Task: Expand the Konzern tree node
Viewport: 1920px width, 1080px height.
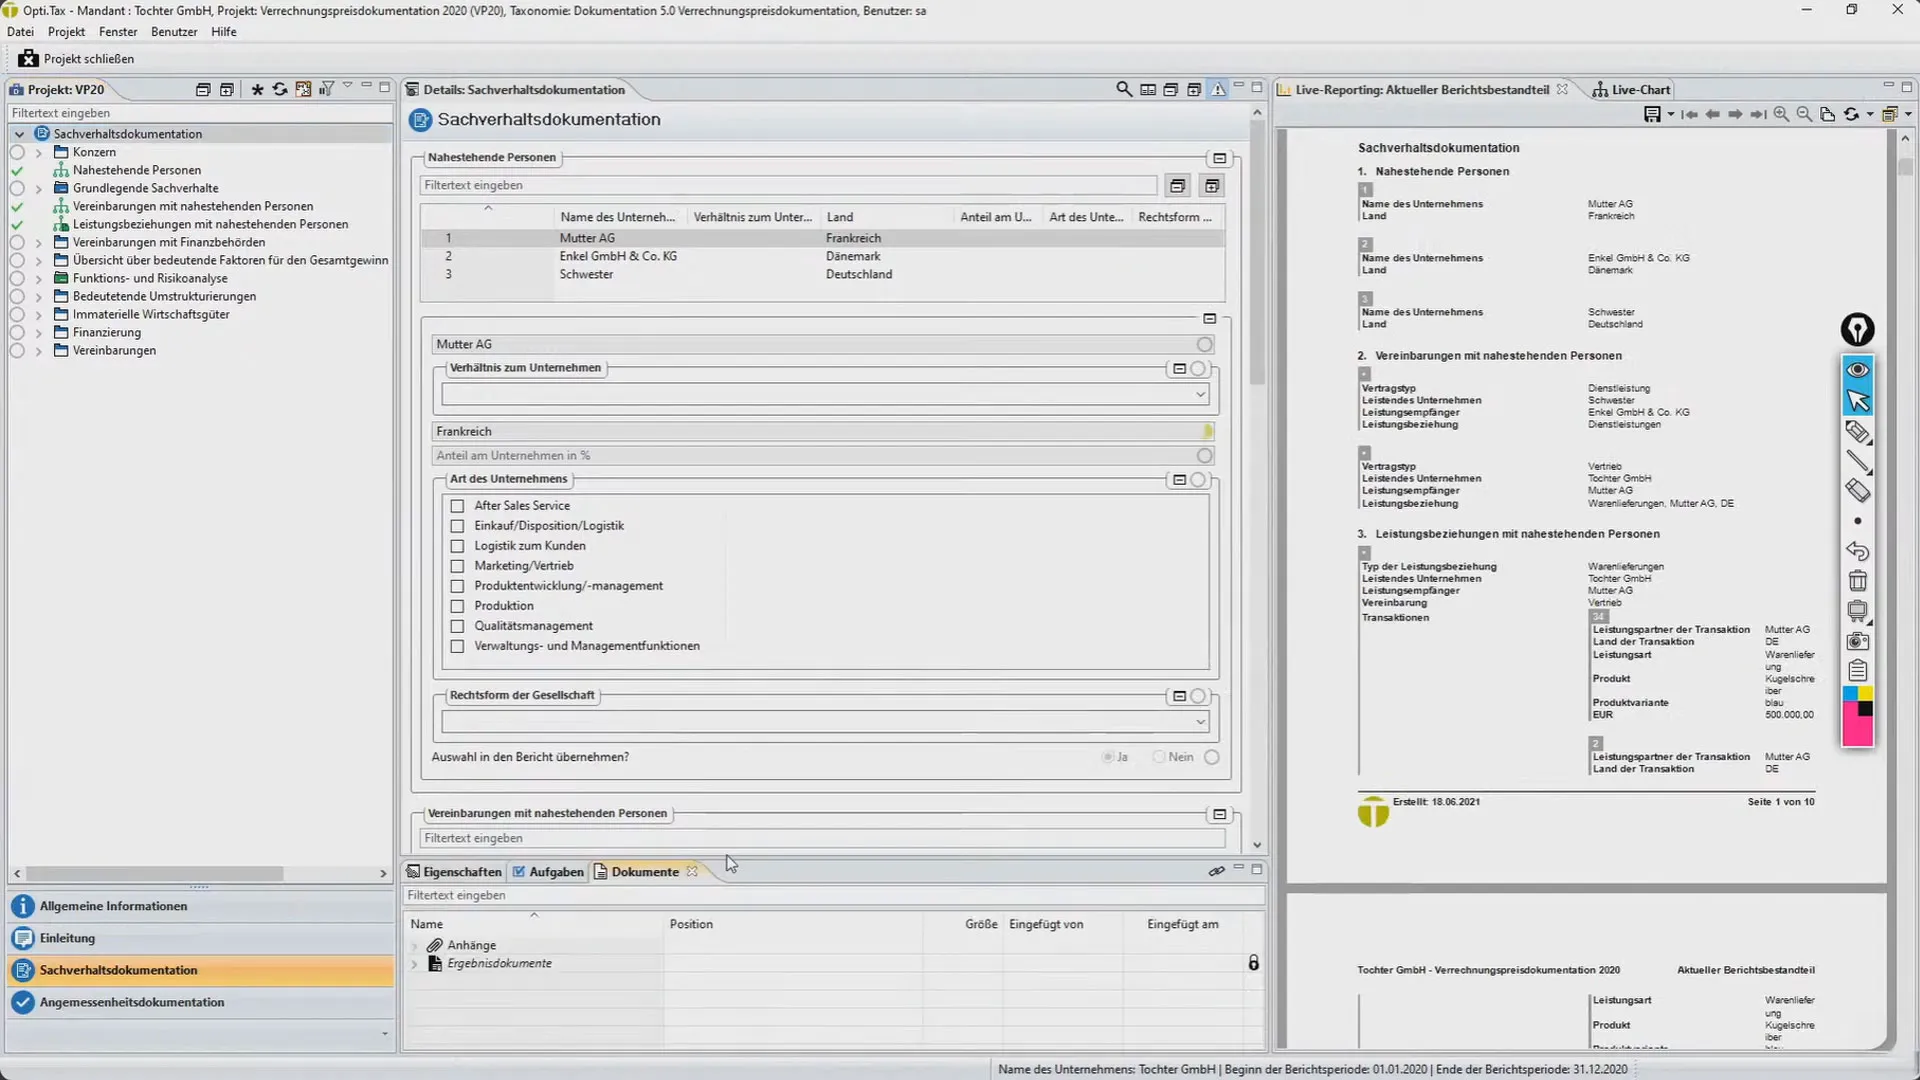Action: click(38, 152)
